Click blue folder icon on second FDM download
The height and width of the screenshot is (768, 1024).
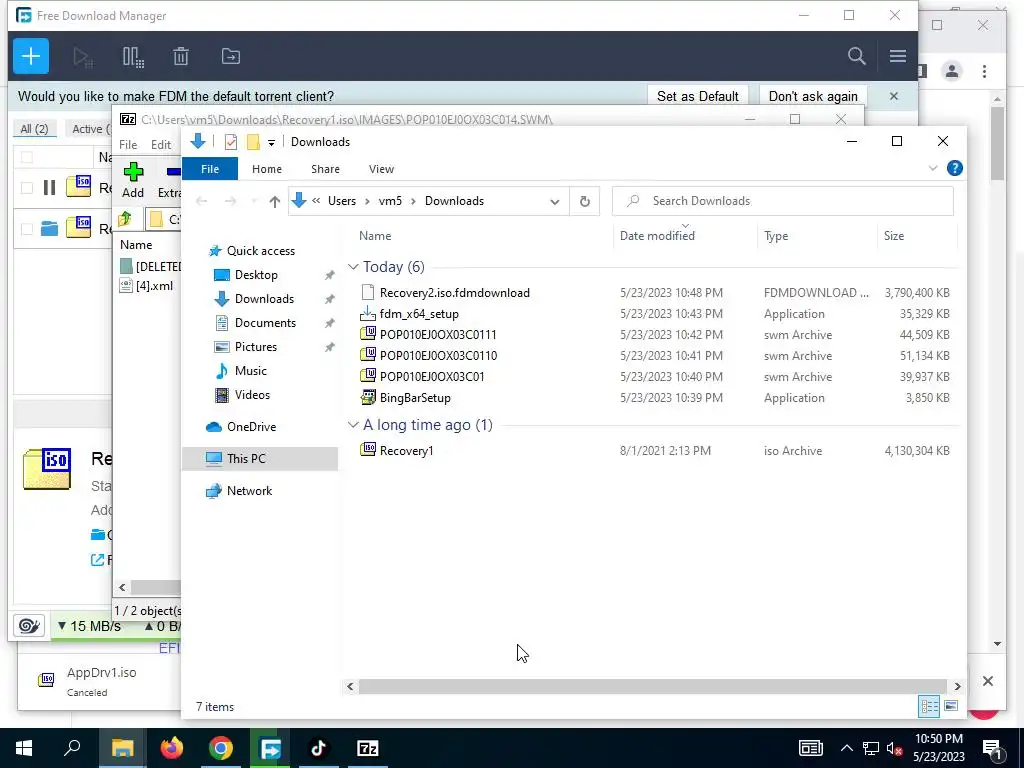(x=49, y=229)
